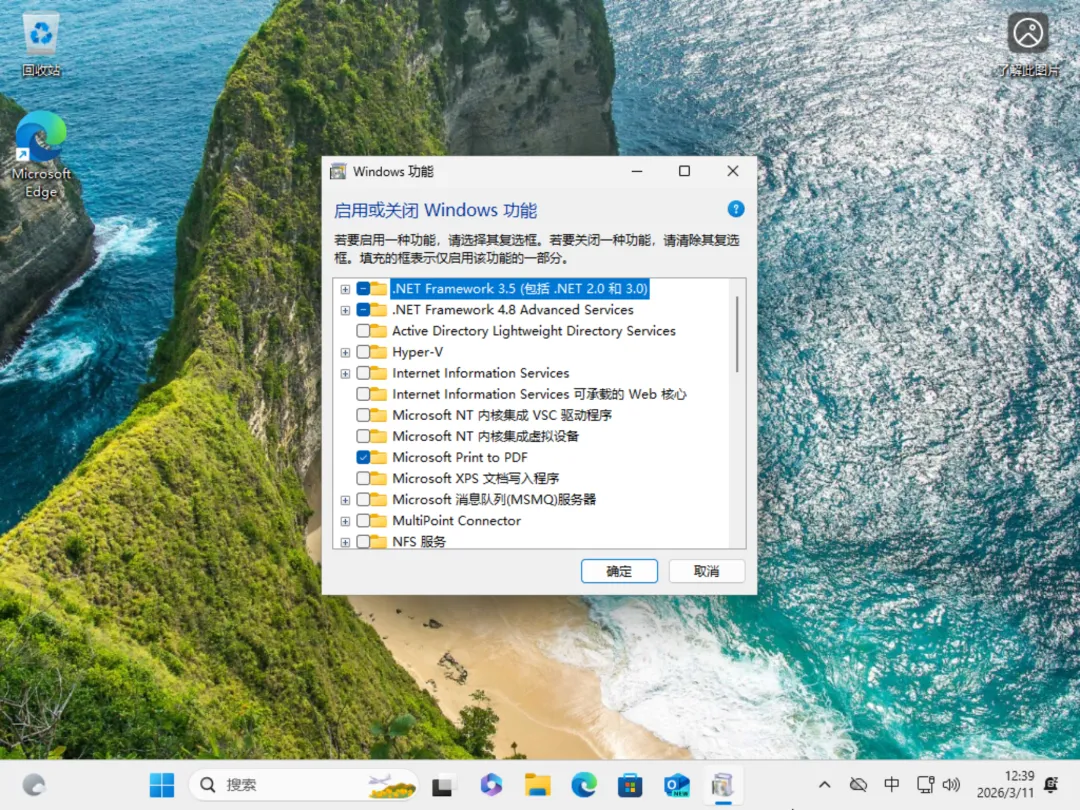Screen dimensions: 1080x810
Task: Click the spotlight image info icon on the desktop
Action: pyautogui.click(x=1028, y=44)
